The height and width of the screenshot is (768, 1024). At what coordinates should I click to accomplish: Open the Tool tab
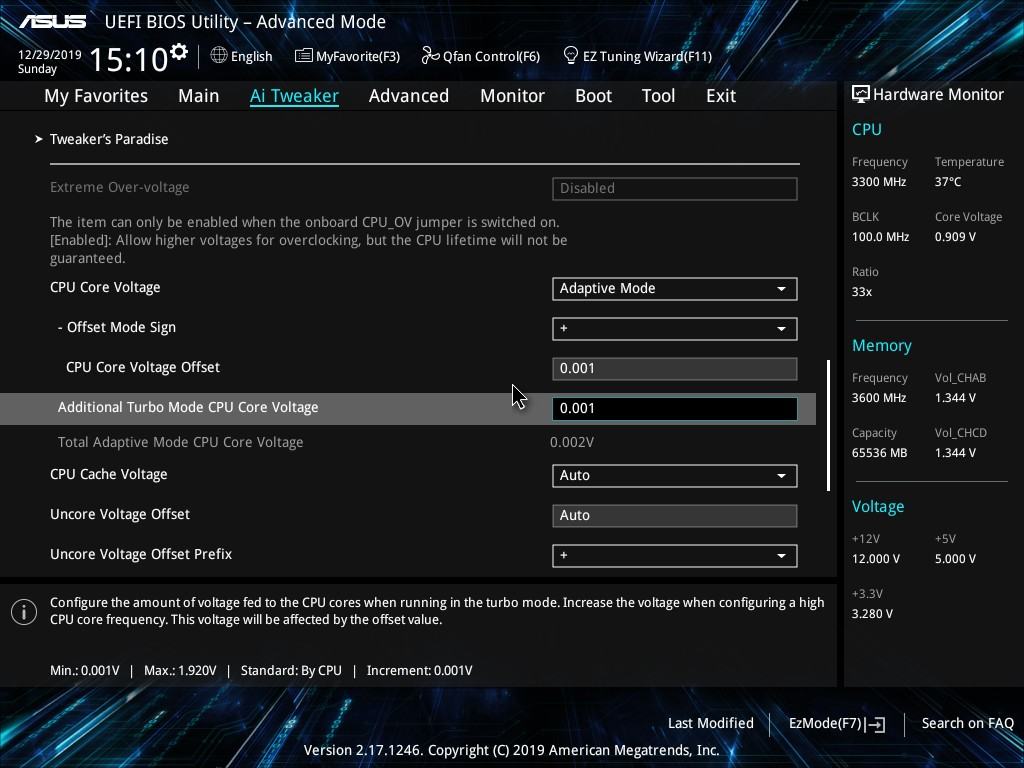[x=658, y=96]
